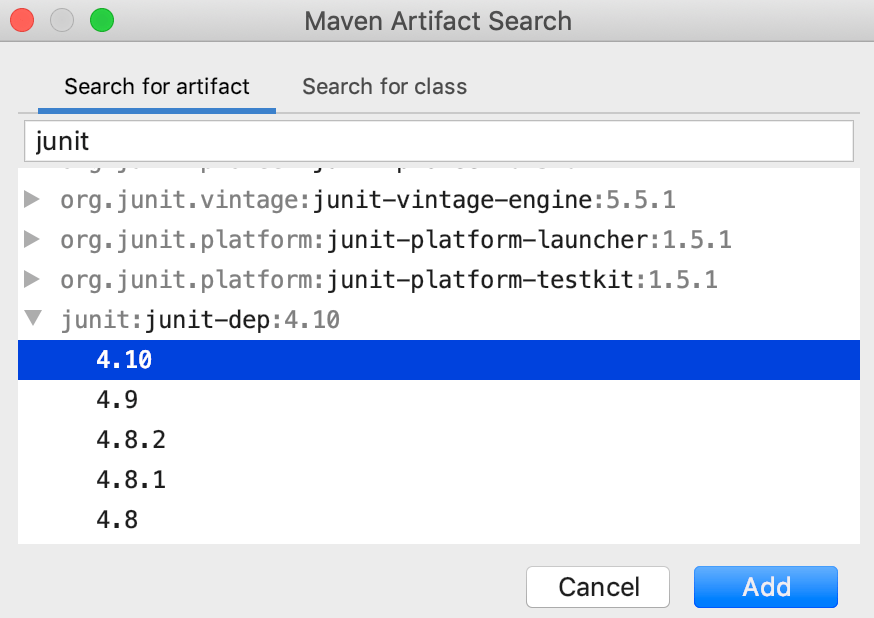
Task: Select the highlighted version 4.10 entry
Action: click(x=439, y=360)
